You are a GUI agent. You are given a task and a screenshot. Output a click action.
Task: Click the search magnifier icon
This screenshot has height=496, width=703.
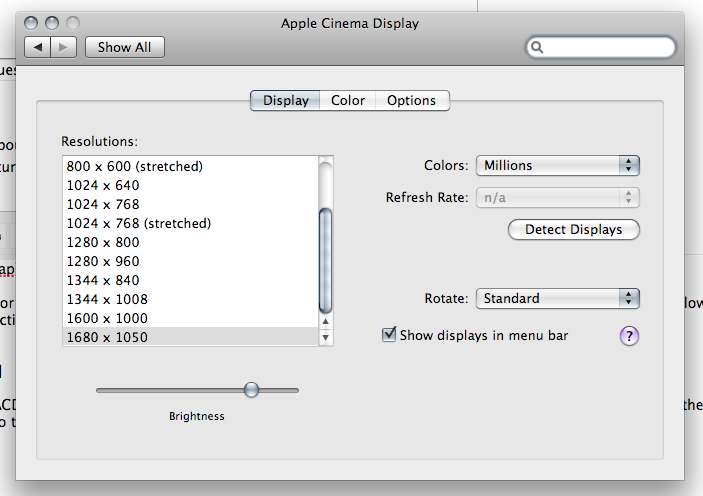tap(537, 47)
